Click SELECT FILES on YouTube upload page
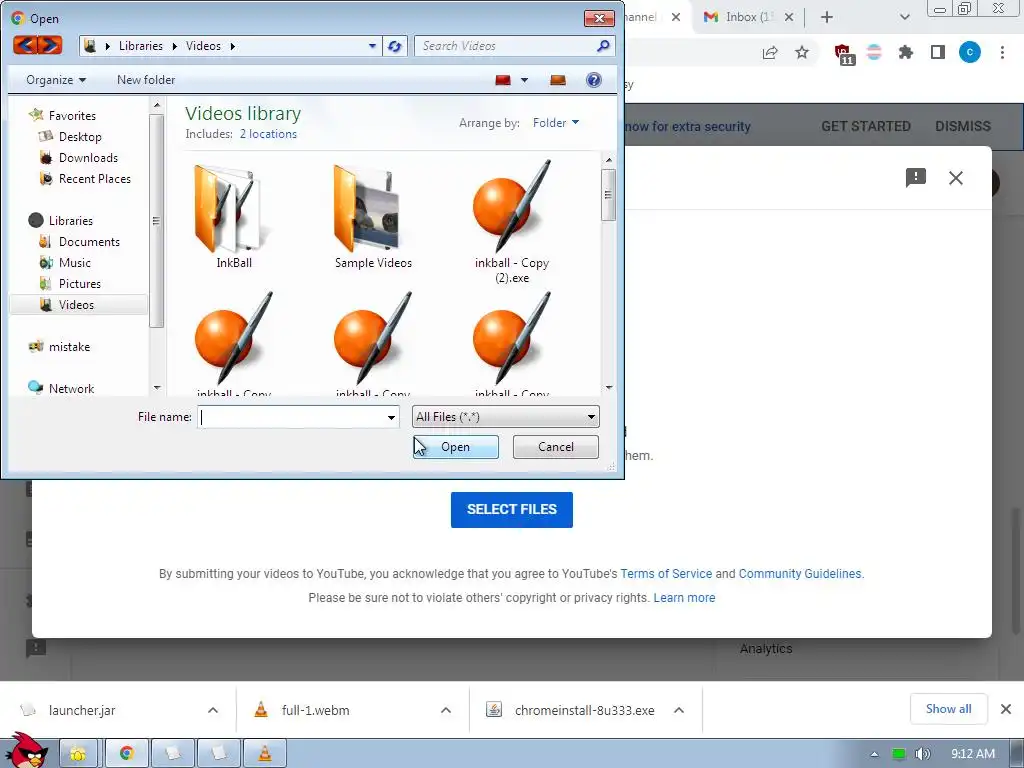 [512, 509]
